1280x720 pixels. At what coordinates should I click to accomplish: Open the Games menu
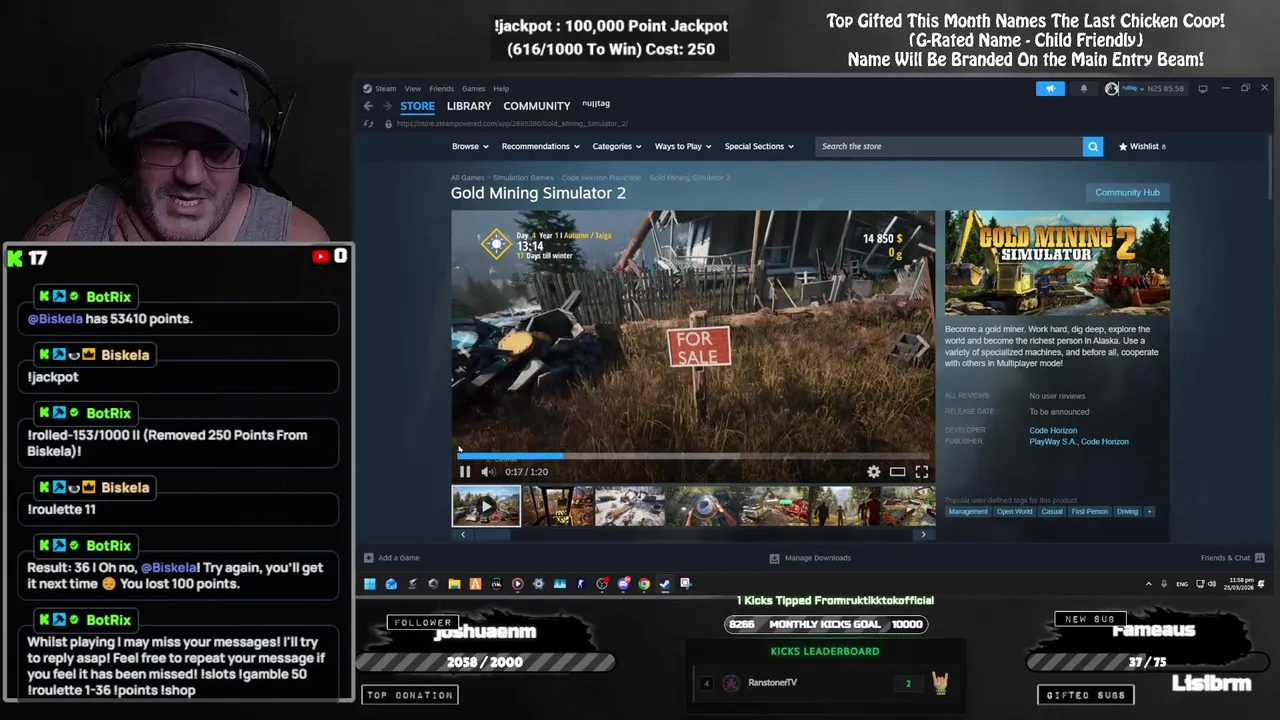tap(473, 88)
